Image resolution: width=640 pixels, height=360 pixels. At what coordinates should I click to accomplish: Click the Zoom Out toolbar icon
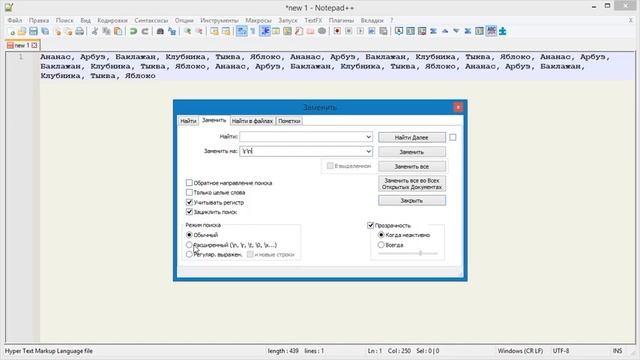click(x=199, y=31)
